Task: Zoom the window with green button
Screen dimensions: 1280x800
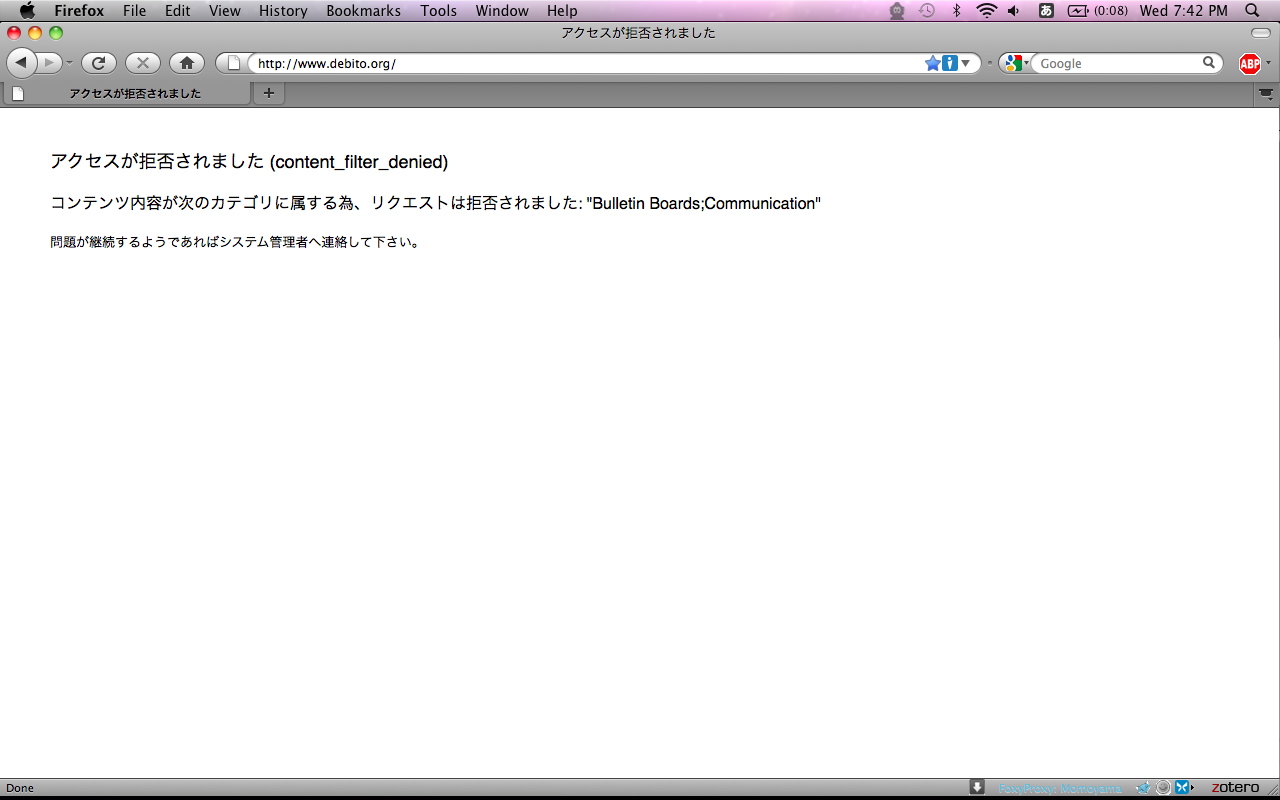Action: (56, 33)
